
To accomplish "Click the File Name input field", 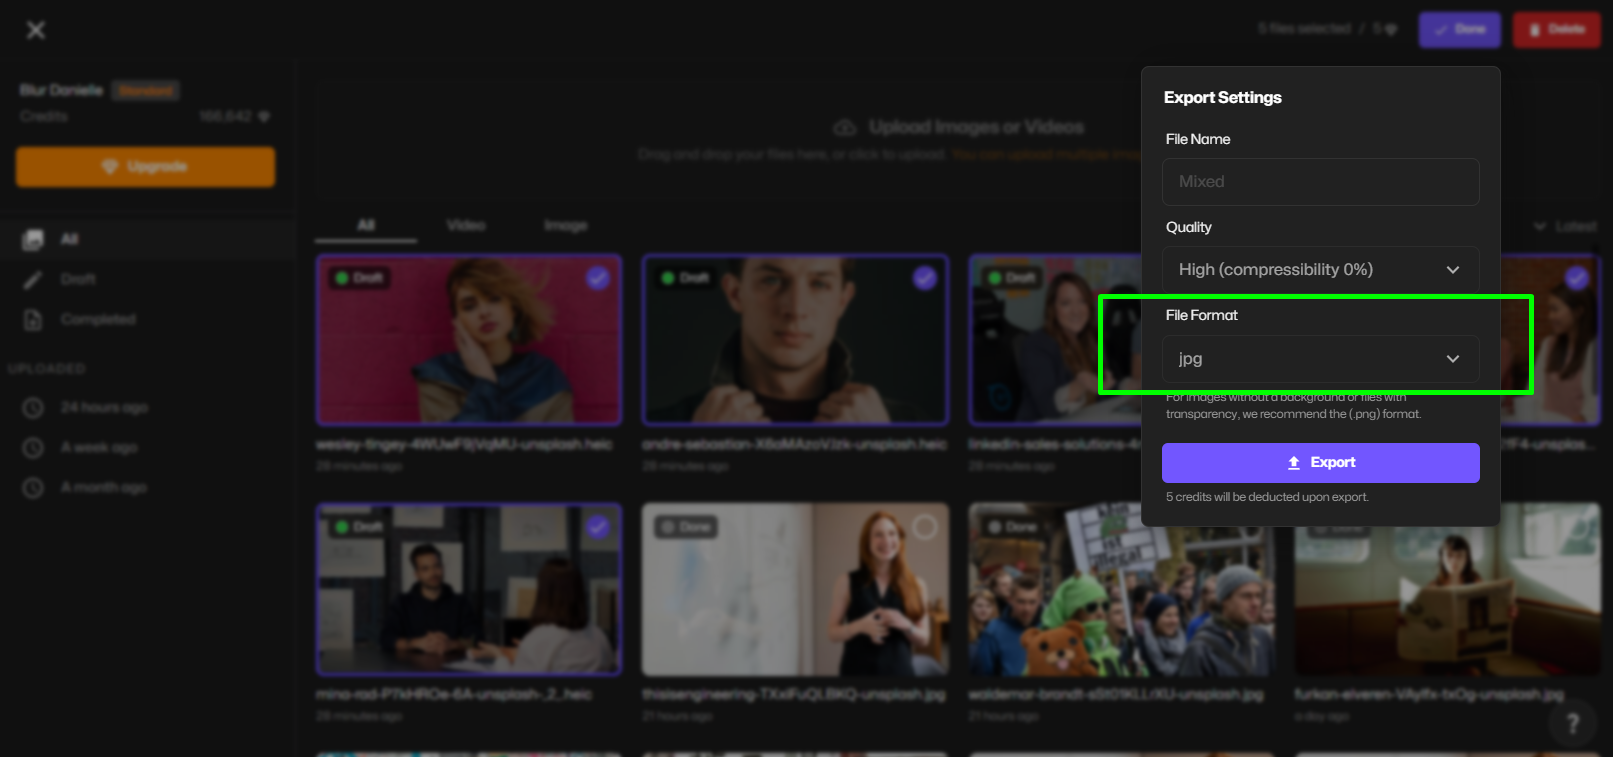I will tap(1320, 182).
